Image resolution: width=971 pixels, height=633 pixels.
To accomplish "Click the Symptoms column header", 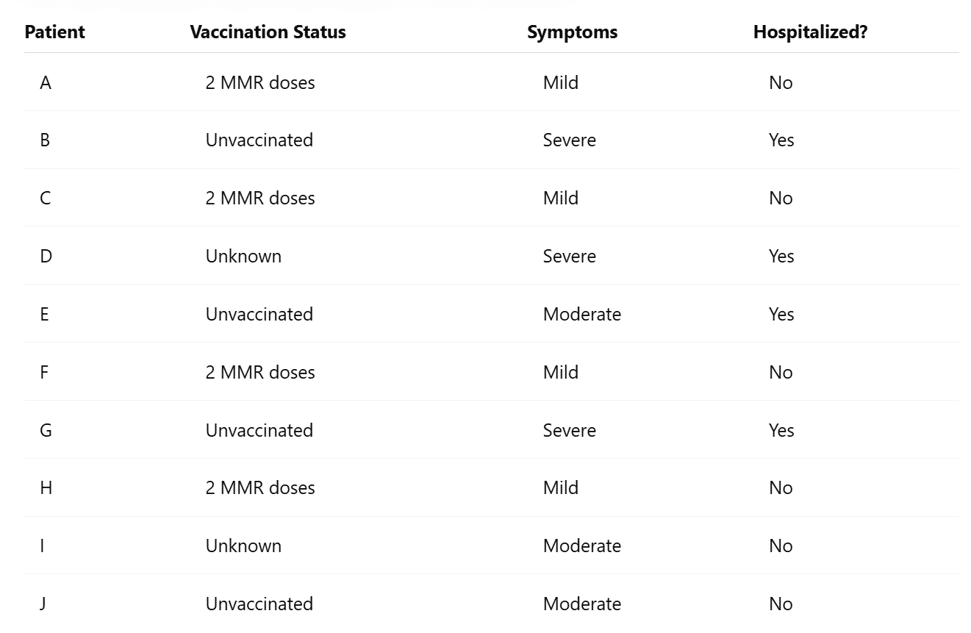I will (x=572, y=32).
